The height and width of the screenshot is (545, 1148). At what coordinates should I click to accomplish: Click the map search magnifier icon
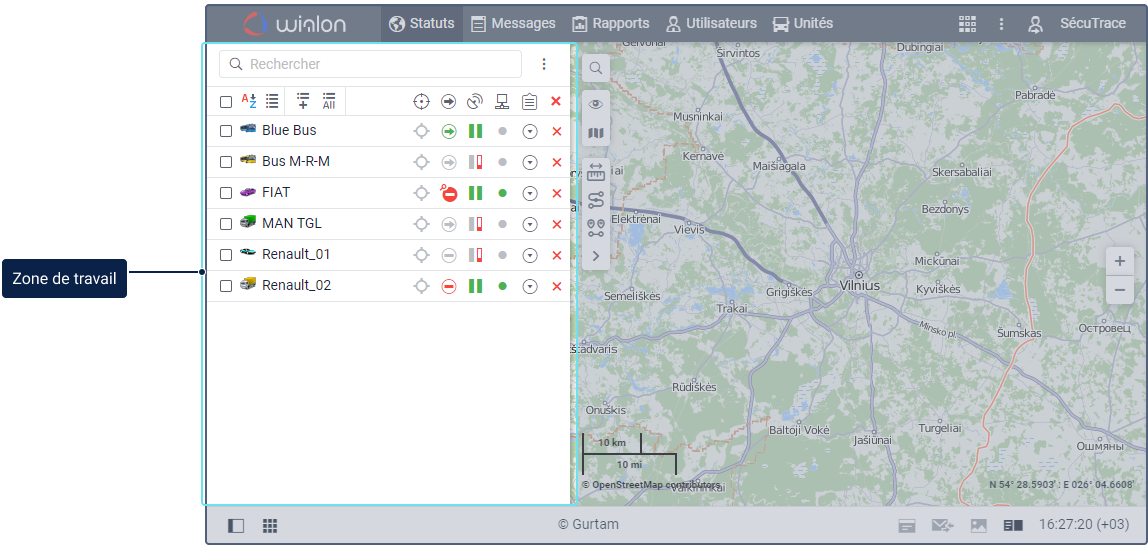coord(595,68)
